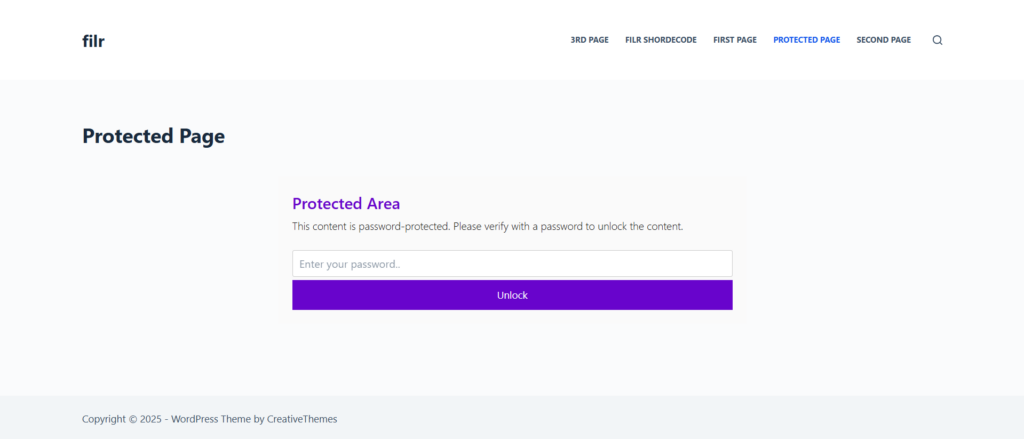This screenshot has height=439, width=1024.
Task: Click the Copyright © 2025 footer text
Action: pos(121,419)
